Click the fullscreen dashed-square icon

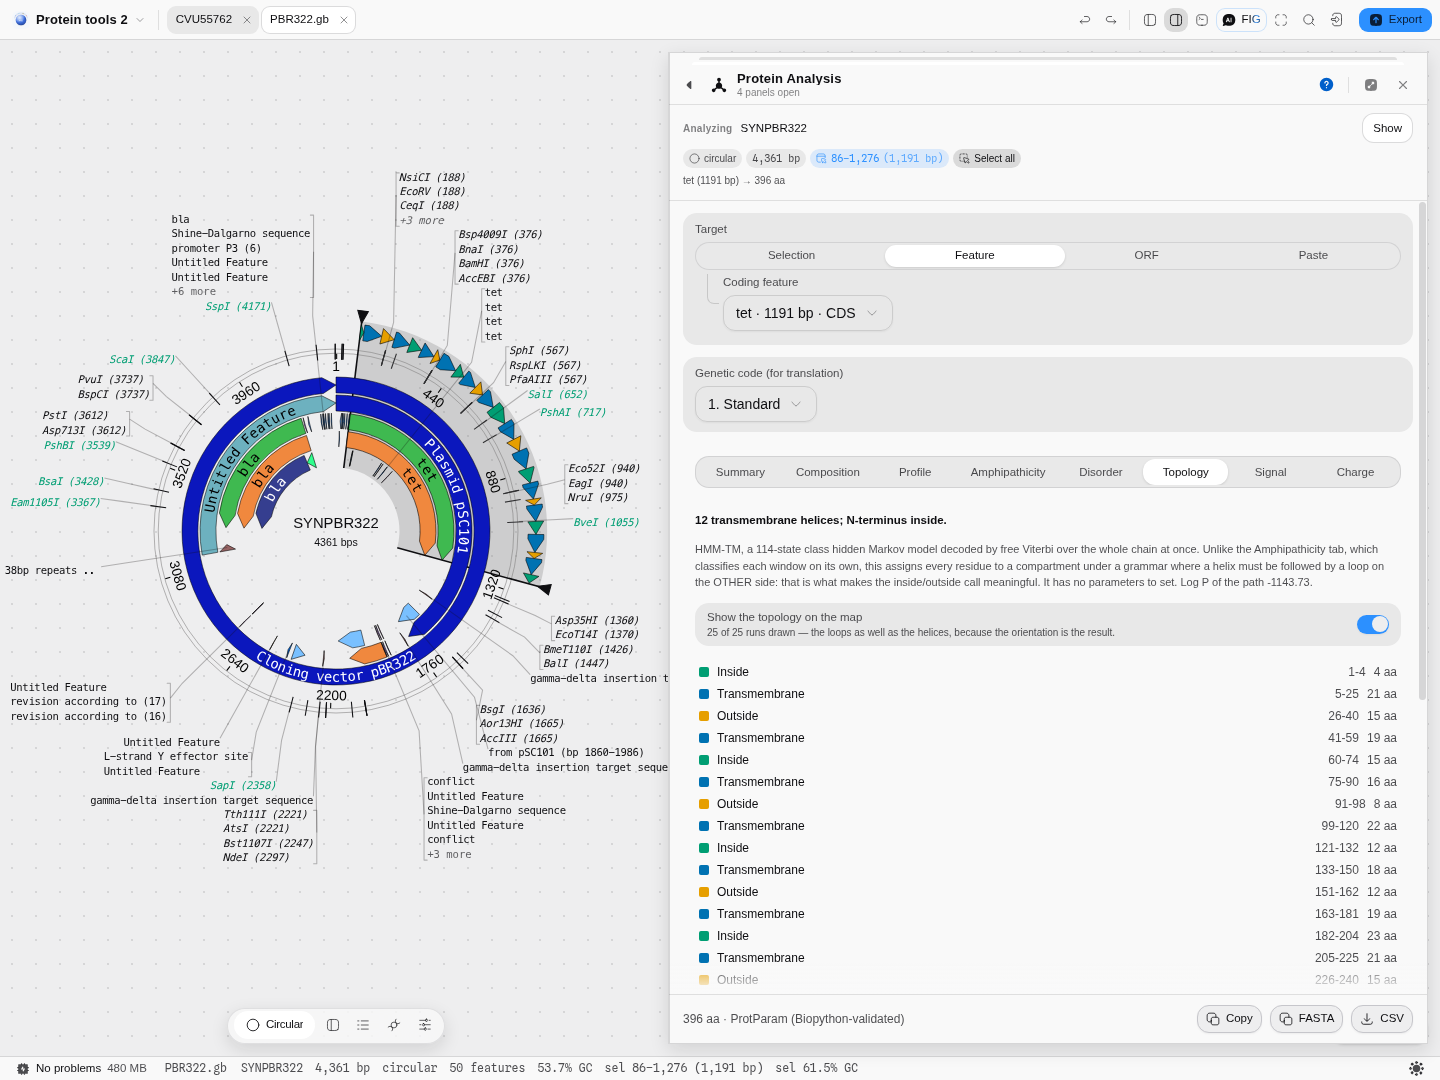coord(1281,20)
